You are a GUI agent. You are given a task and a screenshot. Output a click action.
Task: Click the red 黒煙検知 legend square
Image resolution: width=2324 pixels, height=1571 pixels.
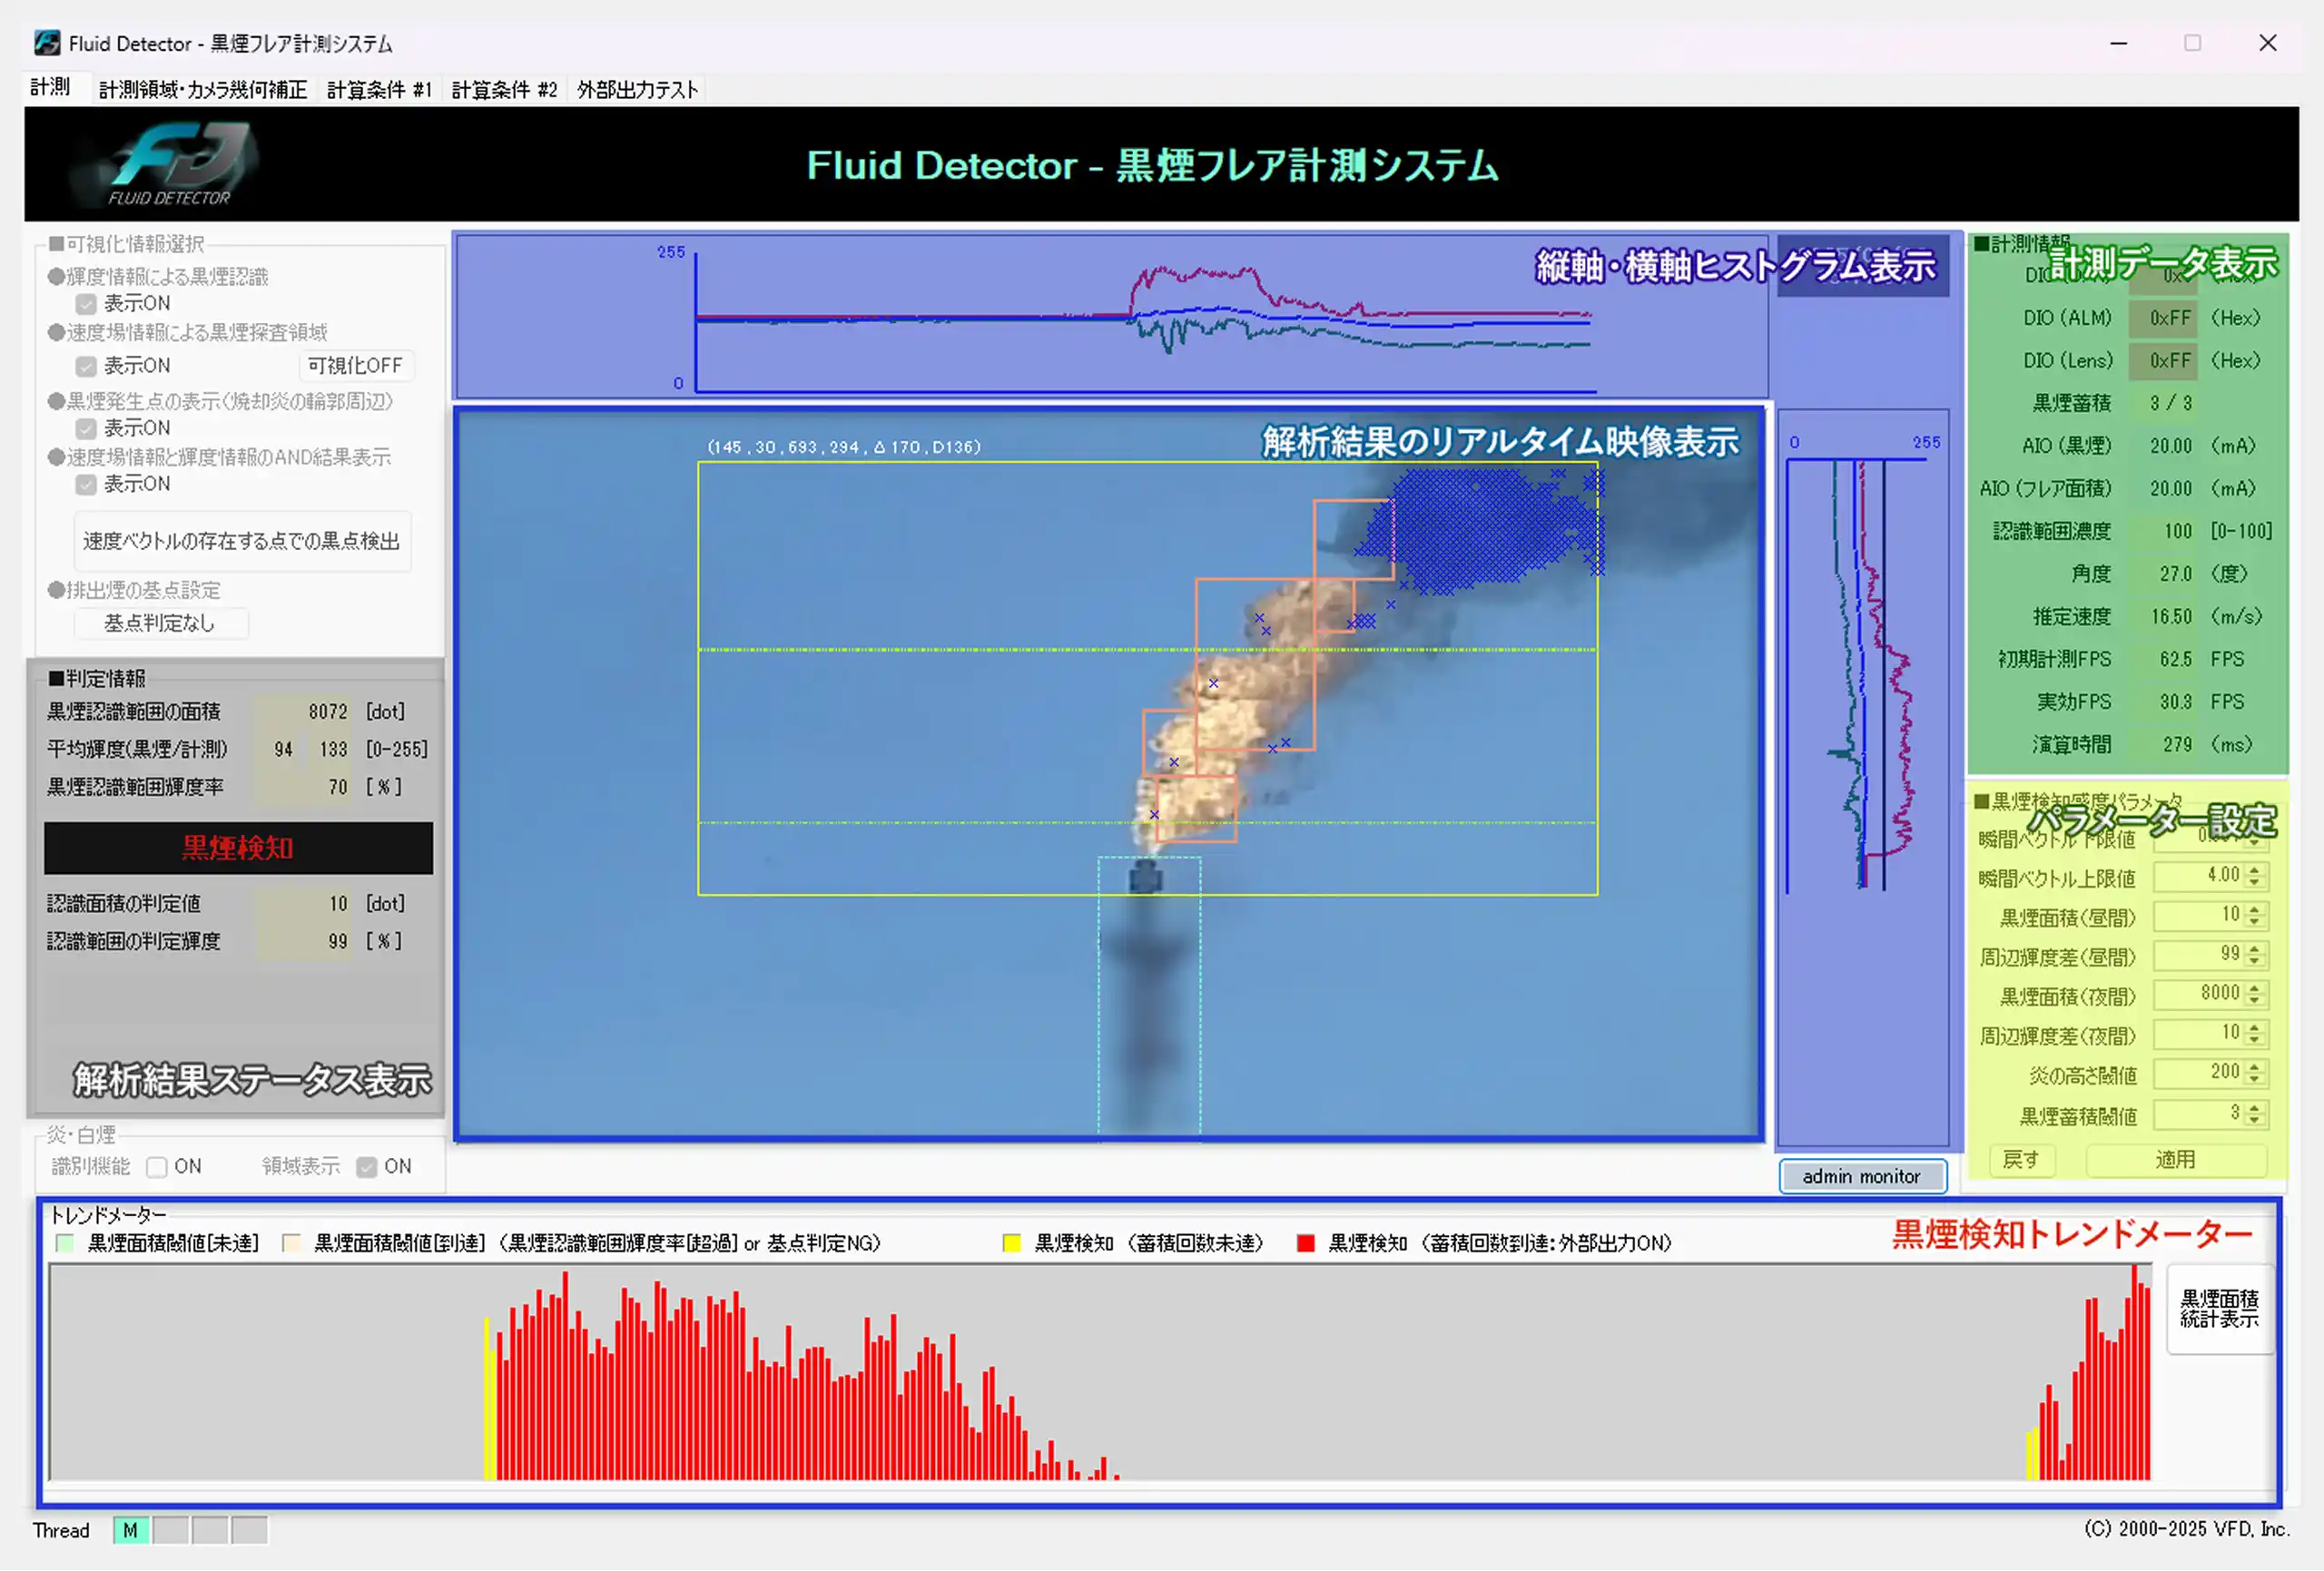1305,1243
